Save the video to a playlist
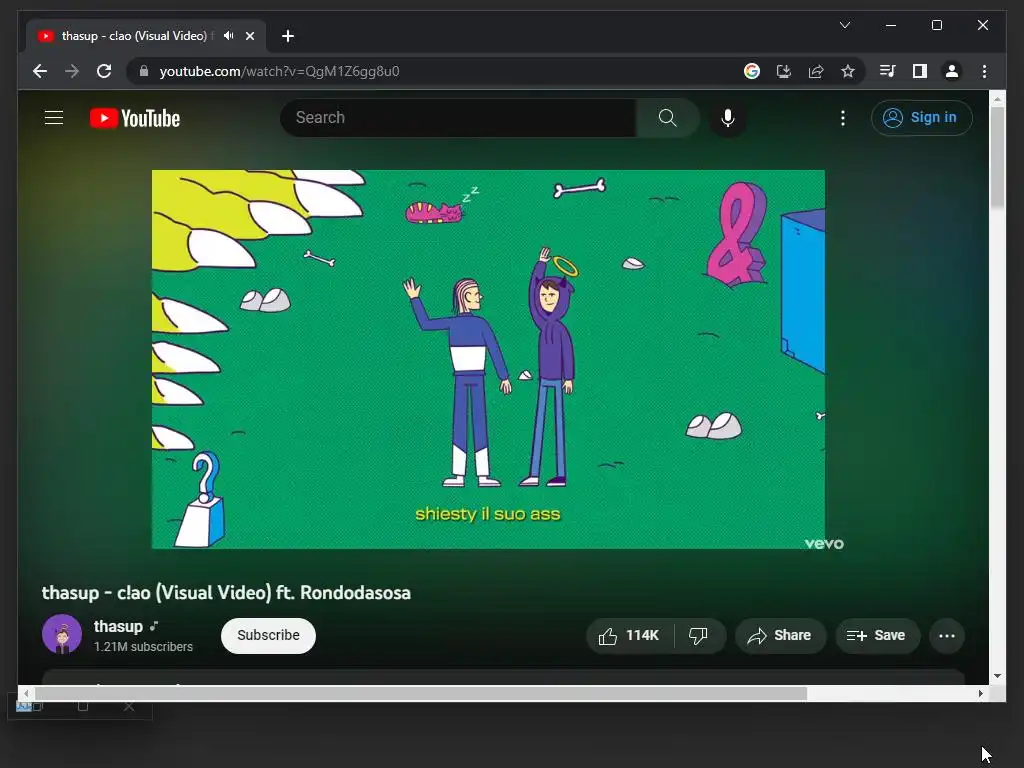This screenshot has width=1024, height=768. [877, 635]
